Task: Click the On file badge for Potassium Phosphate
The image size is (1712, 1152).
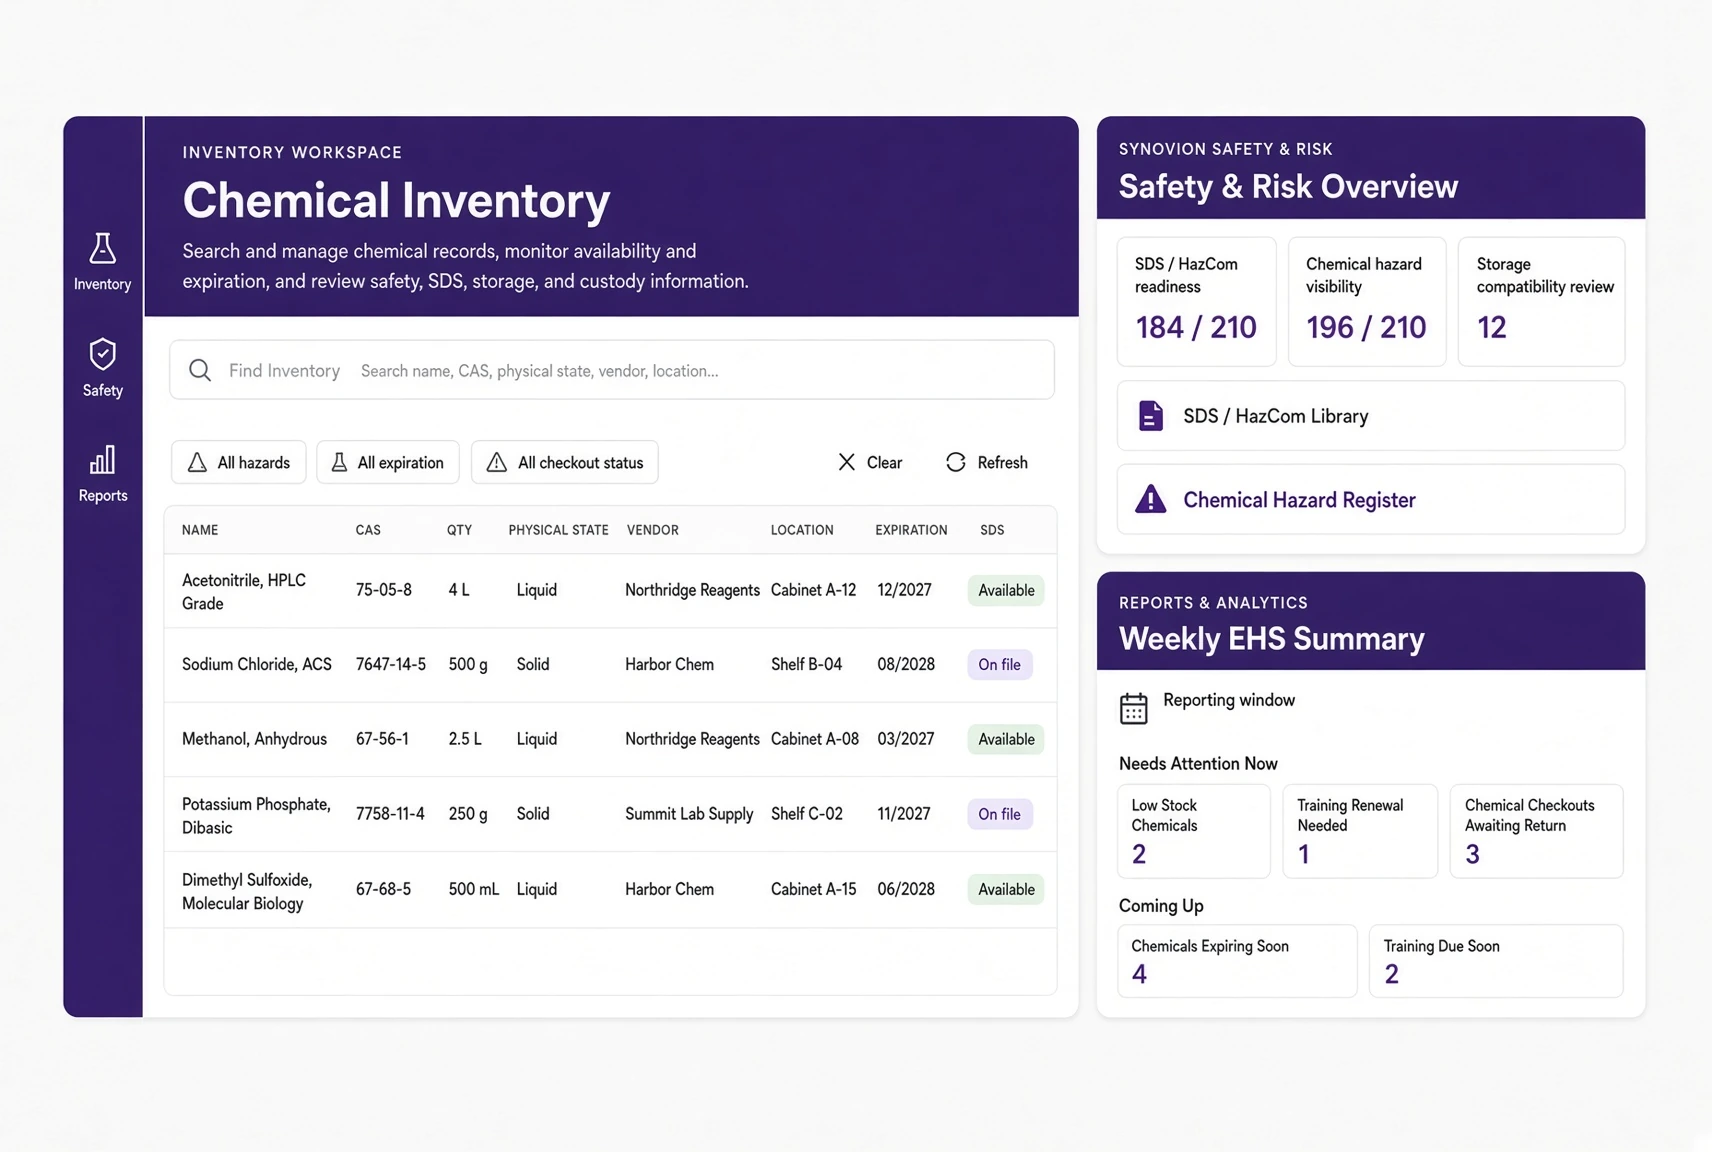Action: point(1000,814)
